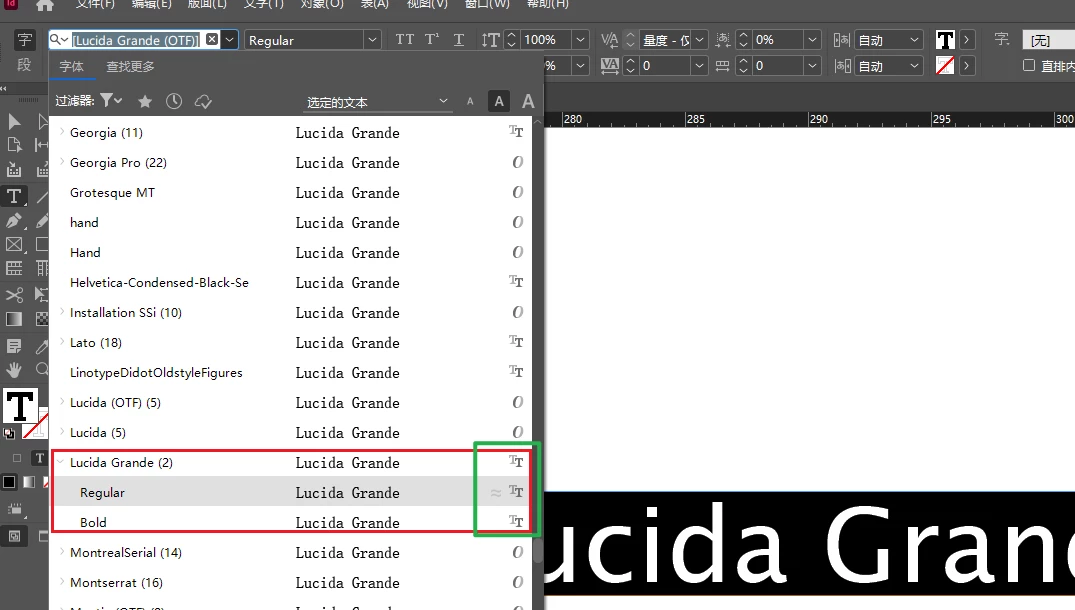
Task: Open the 编辑(E) menu
Action: (x=152, y=4)
